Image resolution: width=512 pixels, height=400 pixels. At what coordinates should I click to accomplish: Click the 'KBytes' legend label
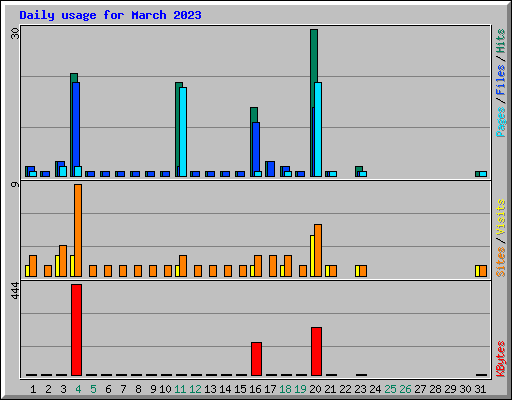coord(500,359)
